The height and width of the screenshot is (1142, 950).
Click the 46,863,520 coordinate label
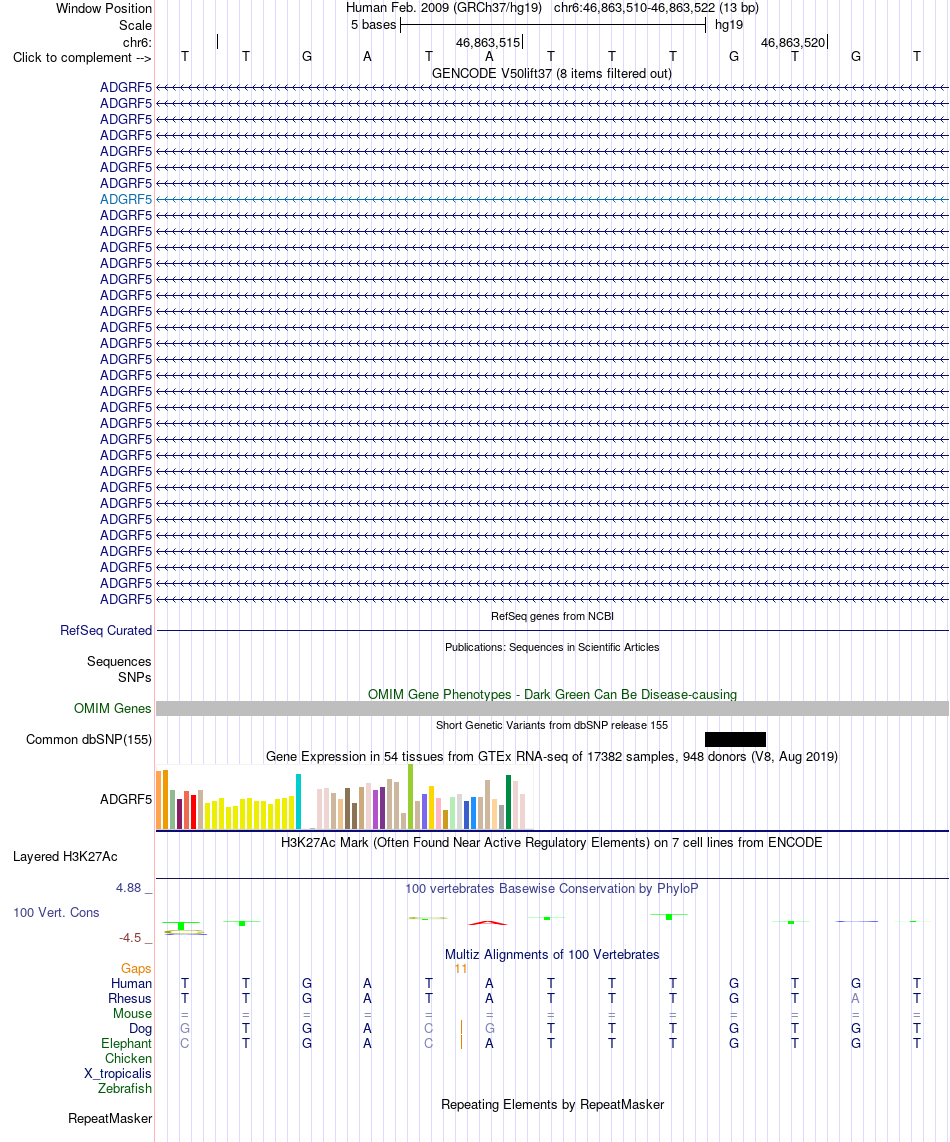point(793,43)
